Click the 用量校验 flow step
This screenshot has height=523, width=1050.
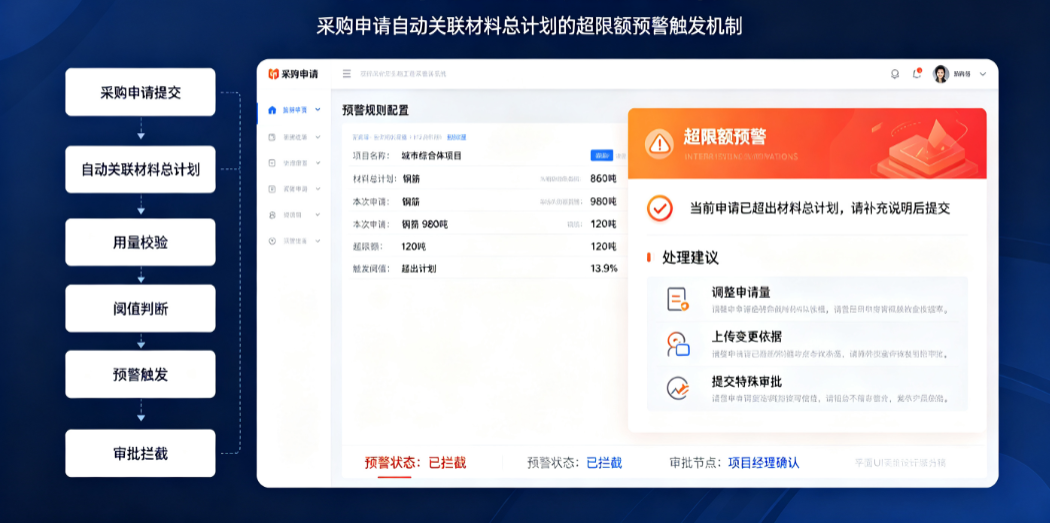141,242
